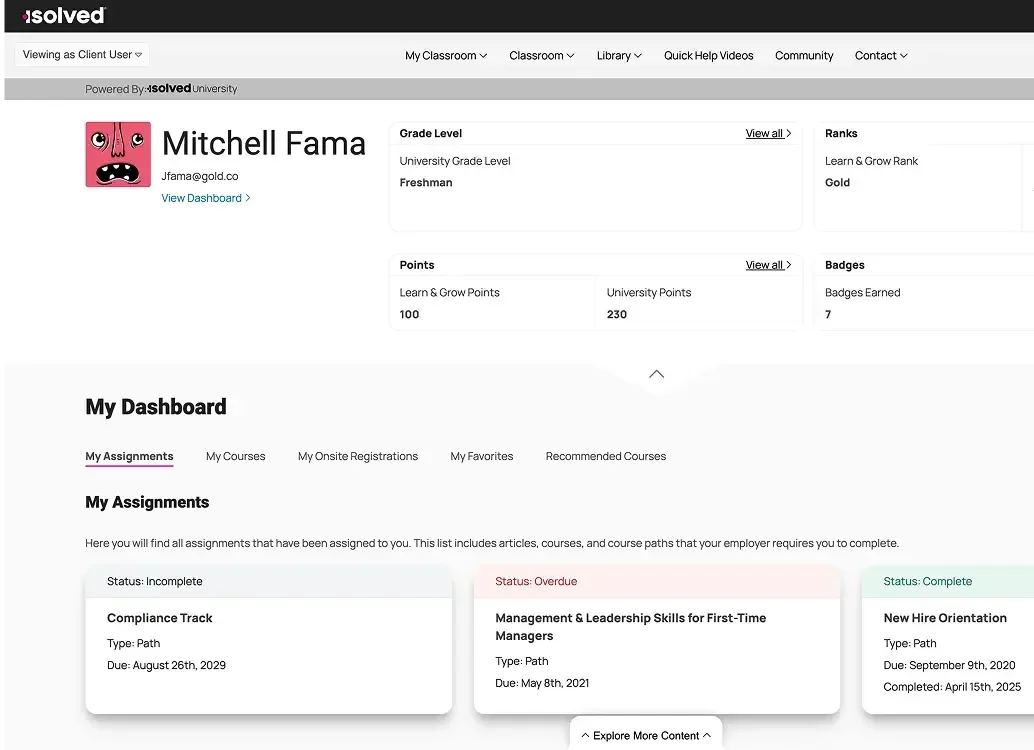Switch to the My Courses tab
1034x750 pixels.
pos(235,456)
